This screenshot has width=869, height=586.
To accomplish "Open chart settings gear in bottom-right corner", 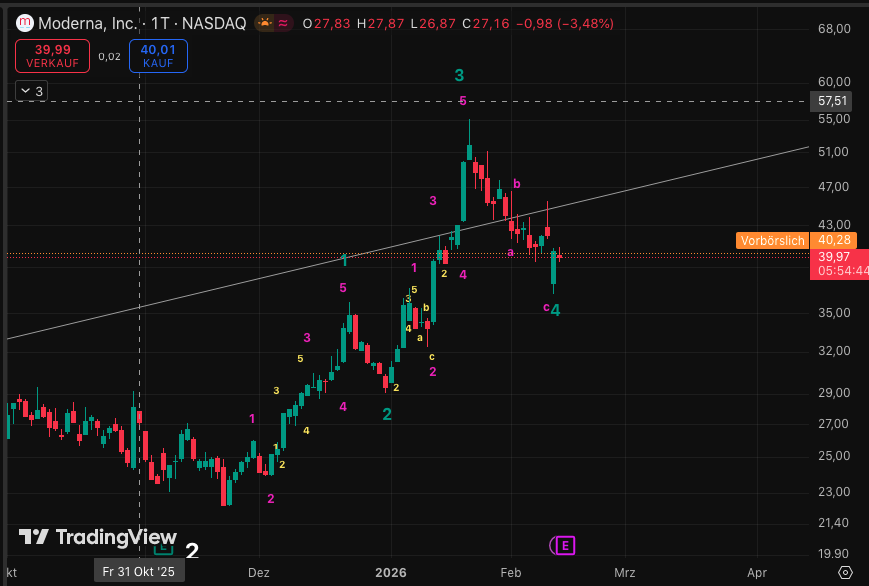I will [845, 572].
